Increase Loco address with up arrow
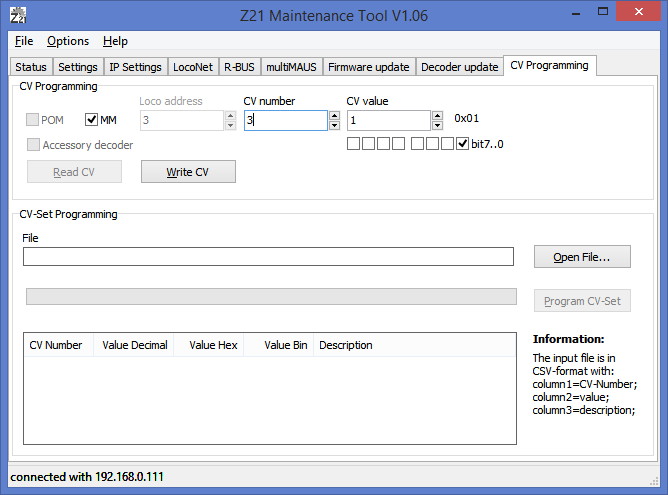668x495 pixels. point(230,115)
